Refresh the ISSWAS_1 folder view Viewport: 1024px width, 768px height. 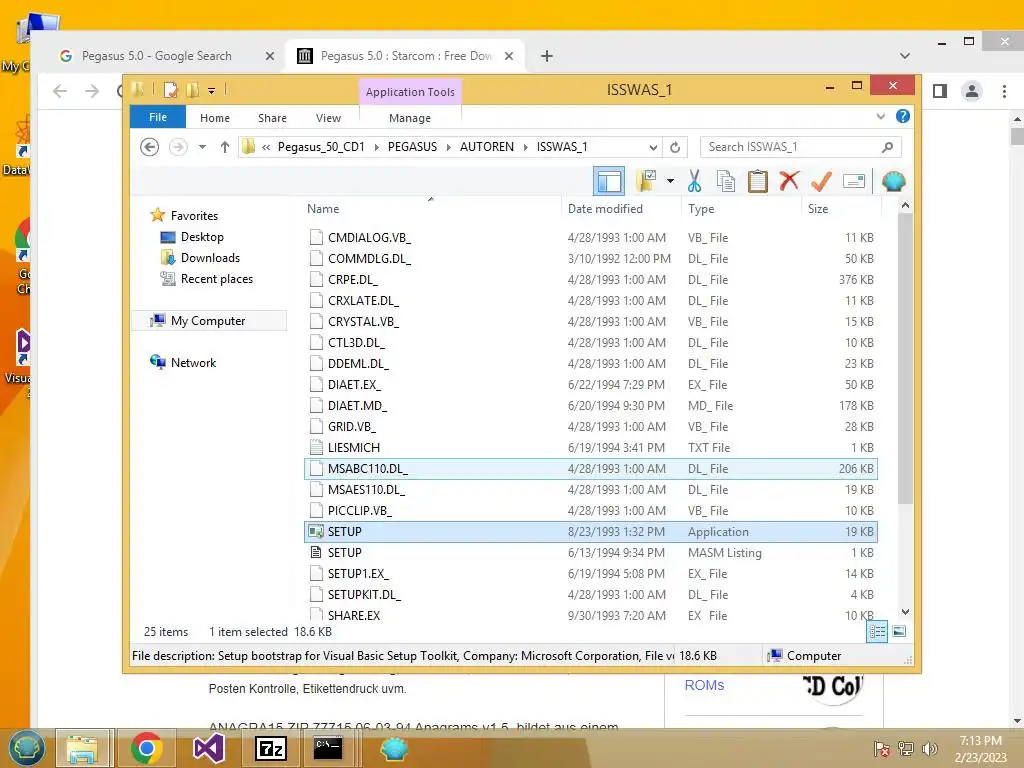point(675,147)
